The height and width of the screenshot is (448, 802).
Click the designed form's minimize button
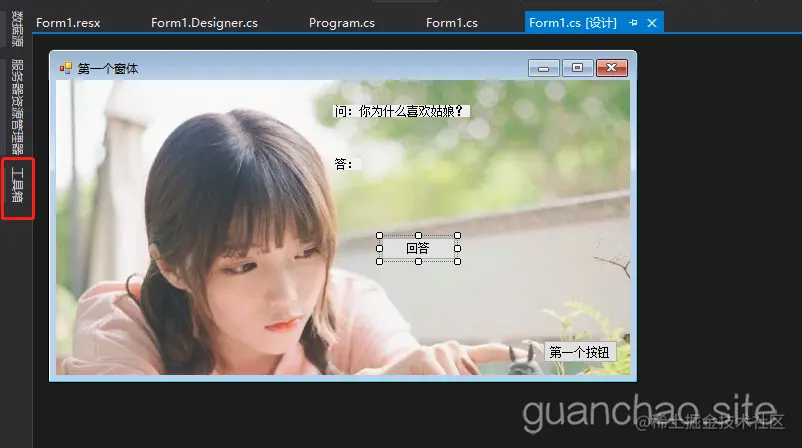point(543,68)
